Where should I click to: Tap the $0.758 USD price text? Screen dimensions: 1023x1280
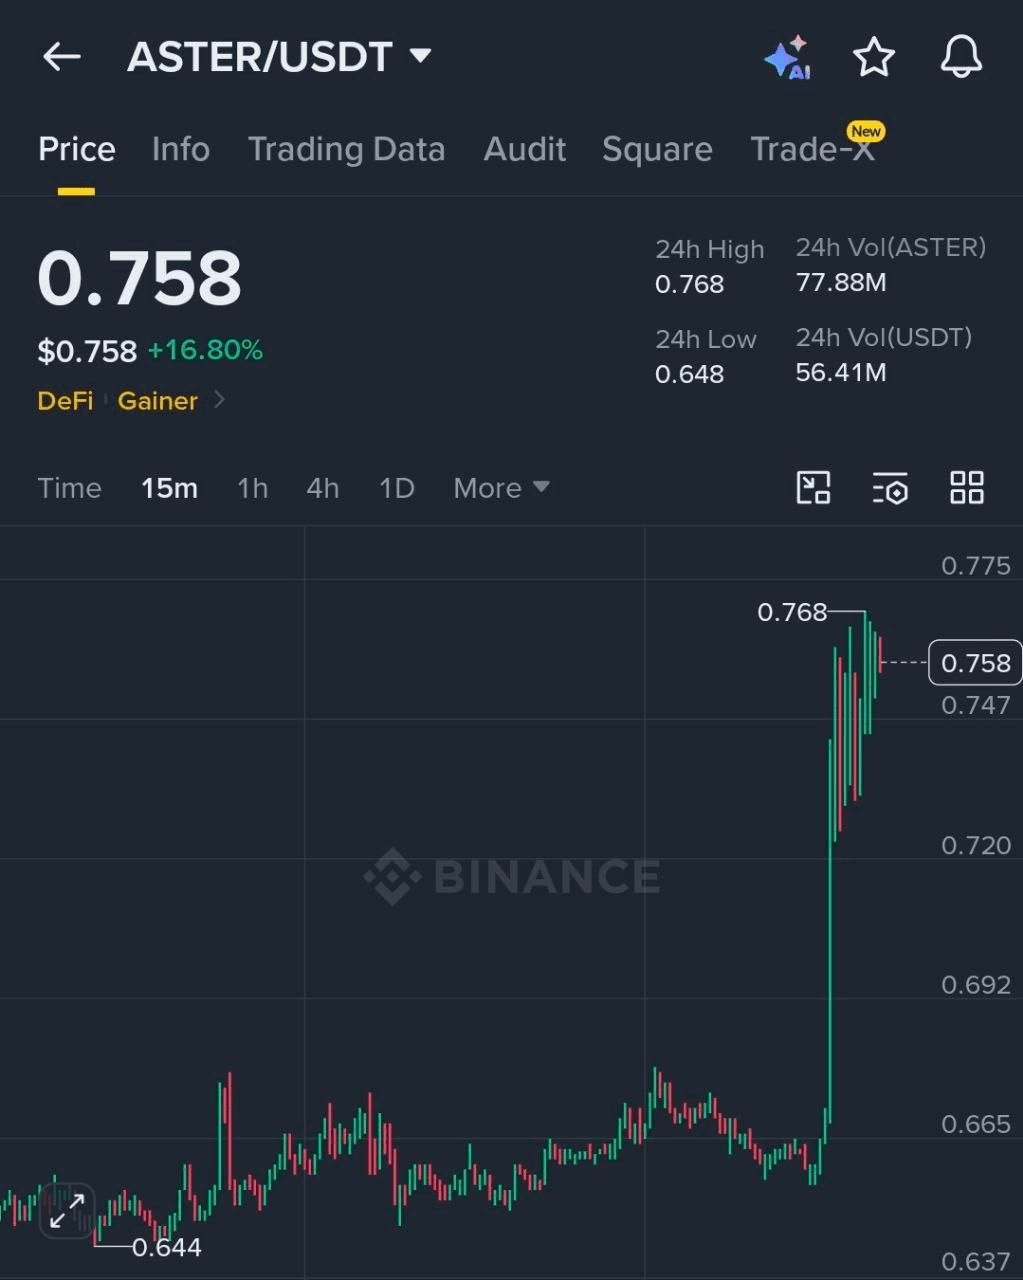87,351
